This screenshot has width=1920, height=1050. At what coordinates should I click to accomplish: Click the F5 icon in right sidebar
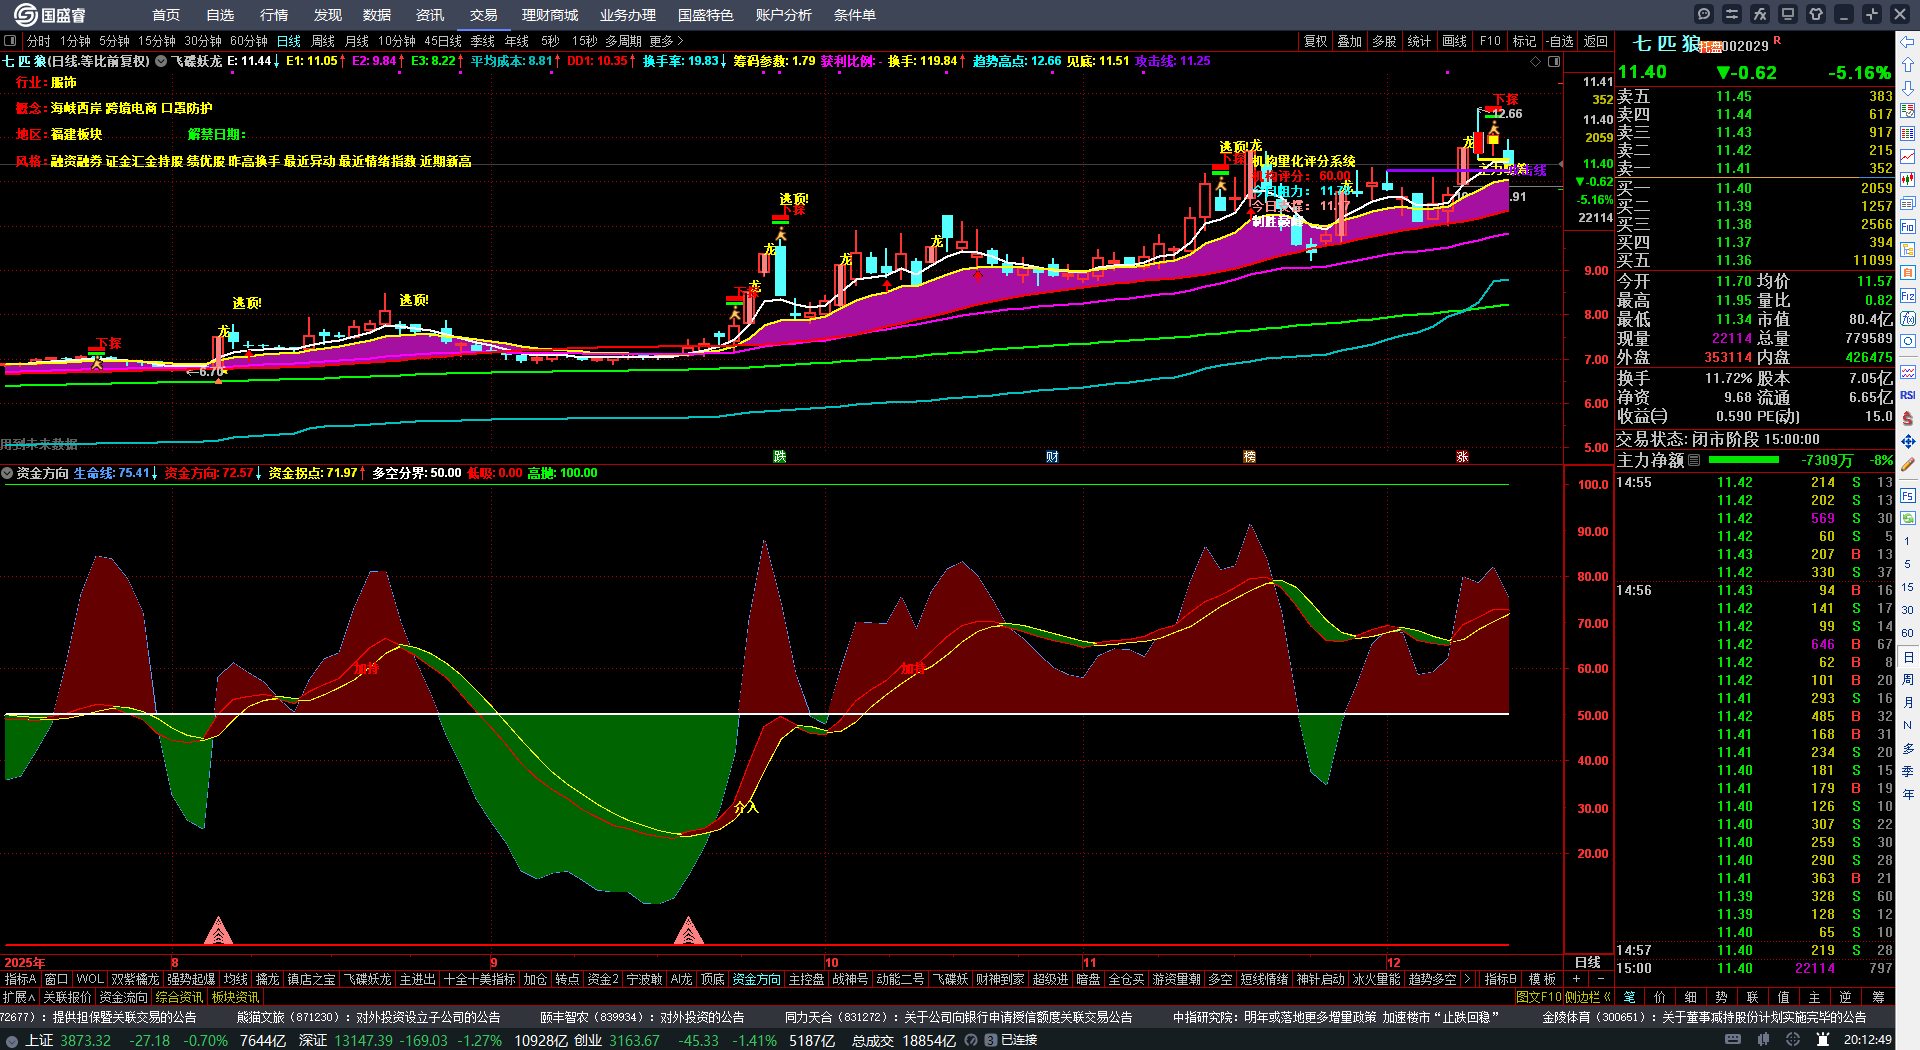pyautogui.click(x=1908, y=495)
